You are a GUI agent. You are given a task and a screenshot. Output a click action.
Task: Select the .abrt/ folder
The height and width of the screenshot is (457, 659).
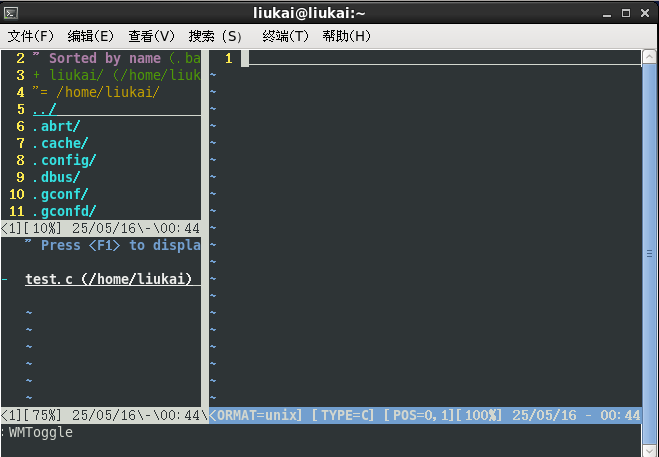point(56,126)
